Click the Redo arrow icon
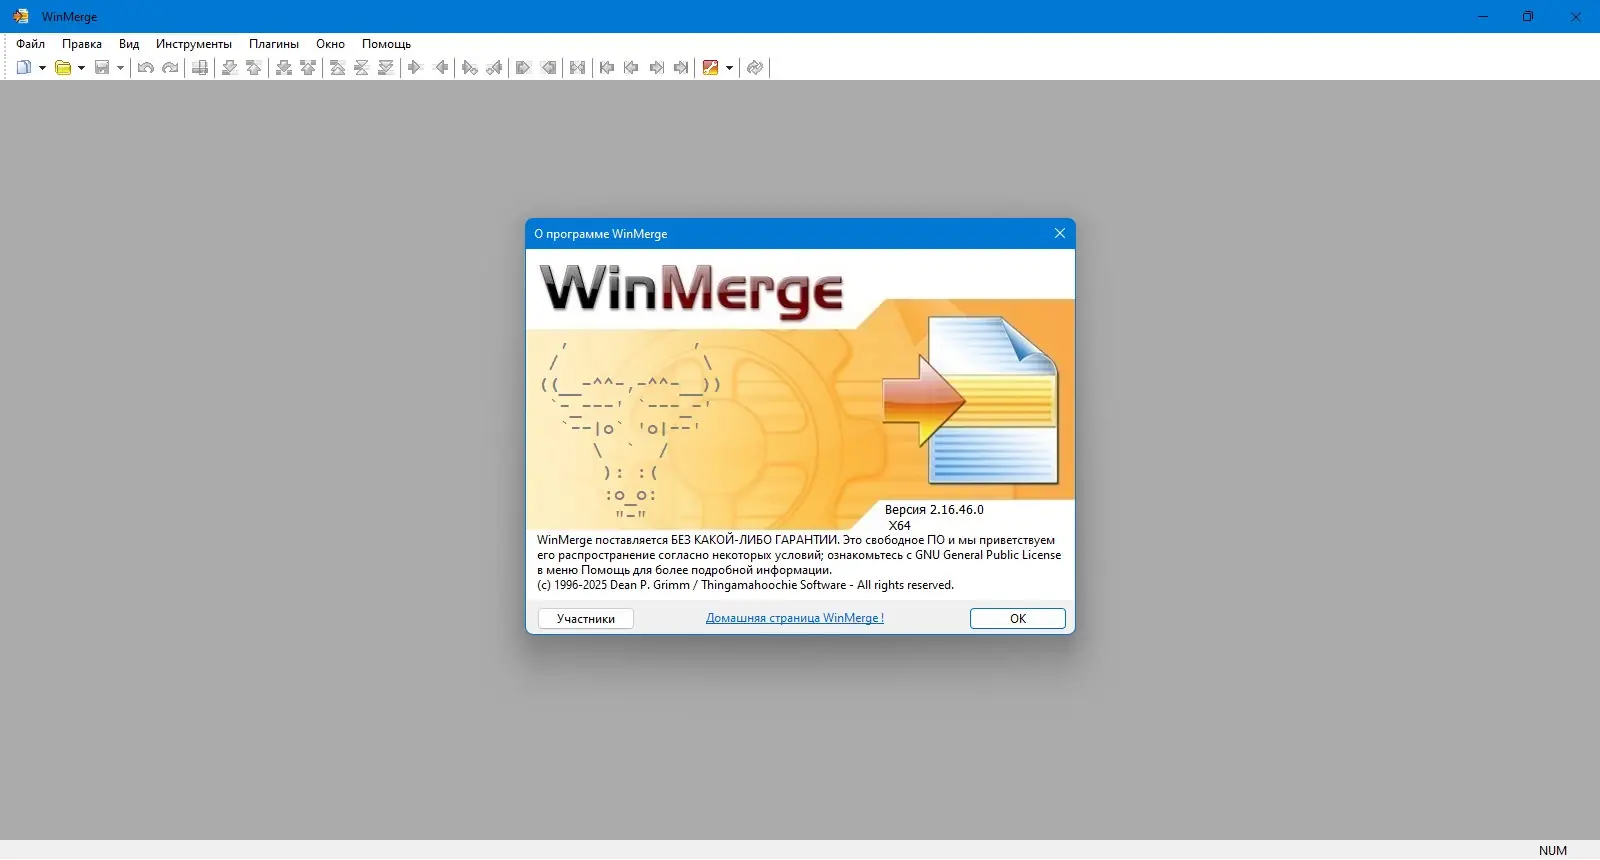 pos(170,68)
